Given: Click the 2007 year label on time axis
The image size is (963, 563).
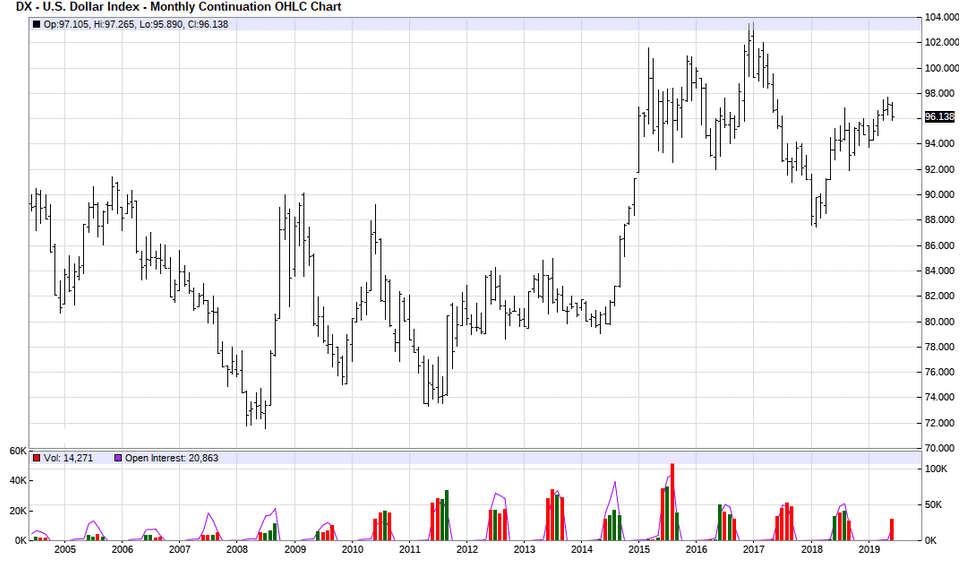Looking at the screenshot, I should [x=179, y=549].
